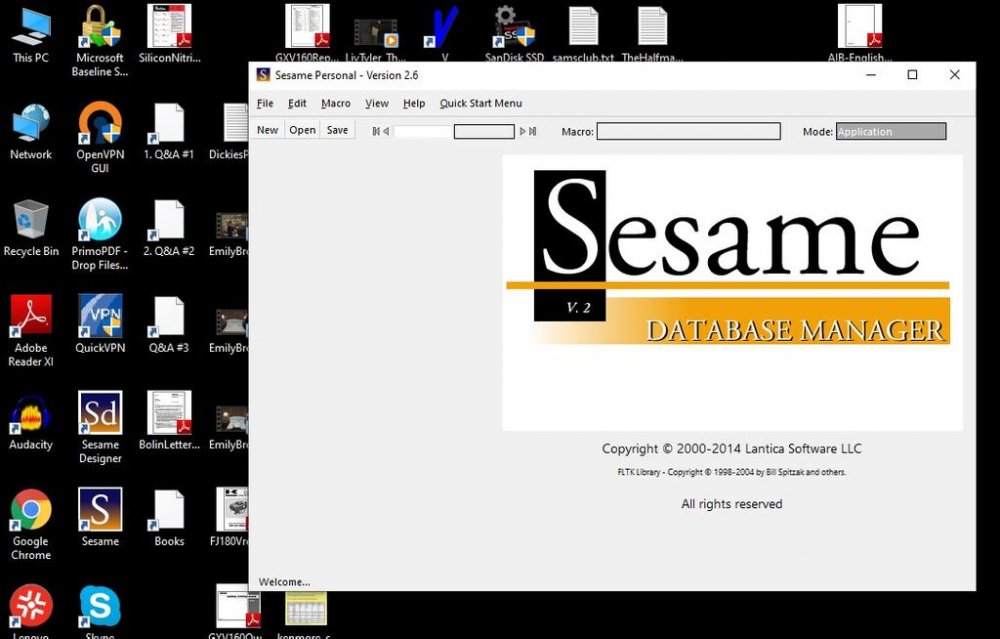Click the Save button
The height and width of the screenshot is (639, 1000).
(337, 129)
